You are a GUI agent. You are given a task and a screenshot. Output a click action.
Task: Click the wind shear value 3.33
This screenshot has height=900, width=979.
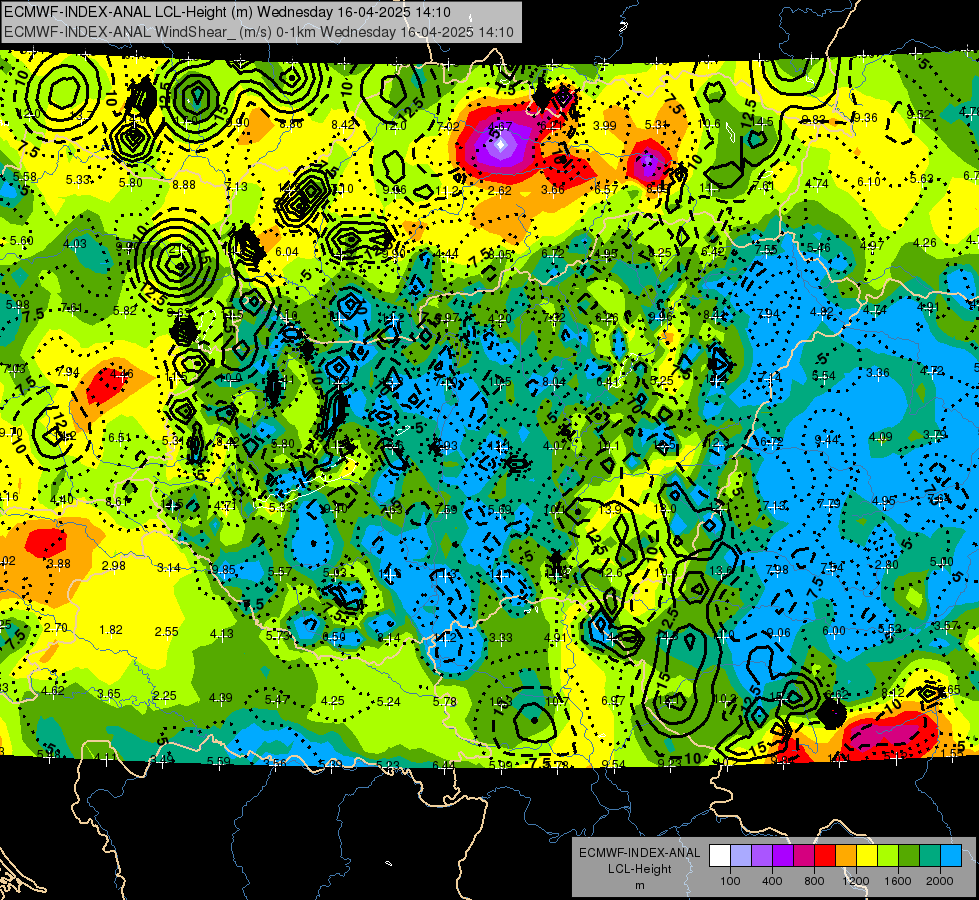click(501, 638)
